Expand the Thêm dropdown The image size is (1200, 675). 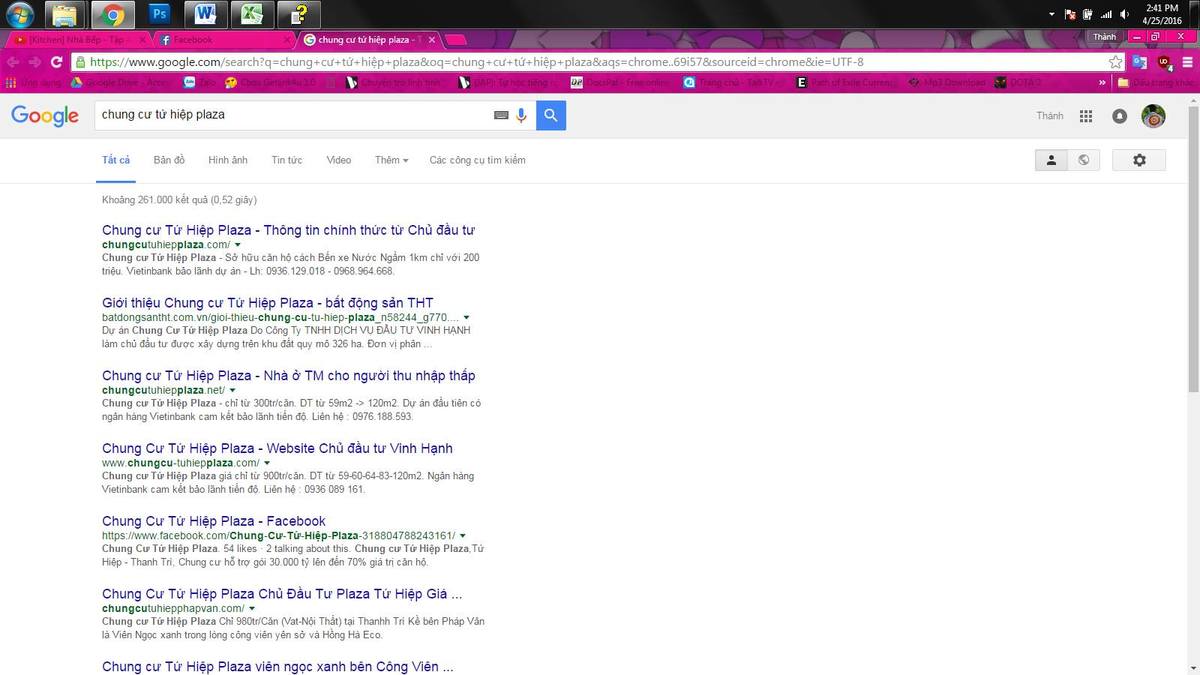click(x=391, y=160)
